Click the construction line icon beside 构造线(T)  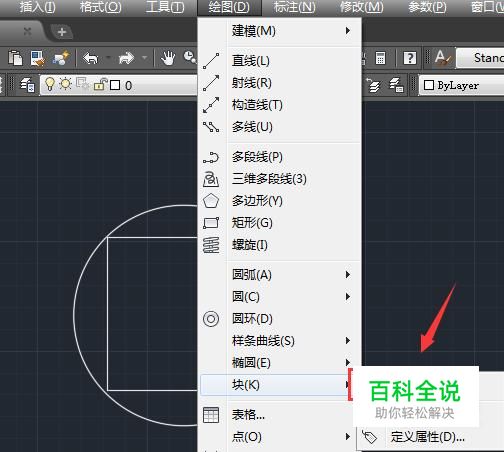pyautogui.click(x=211, y=105)
